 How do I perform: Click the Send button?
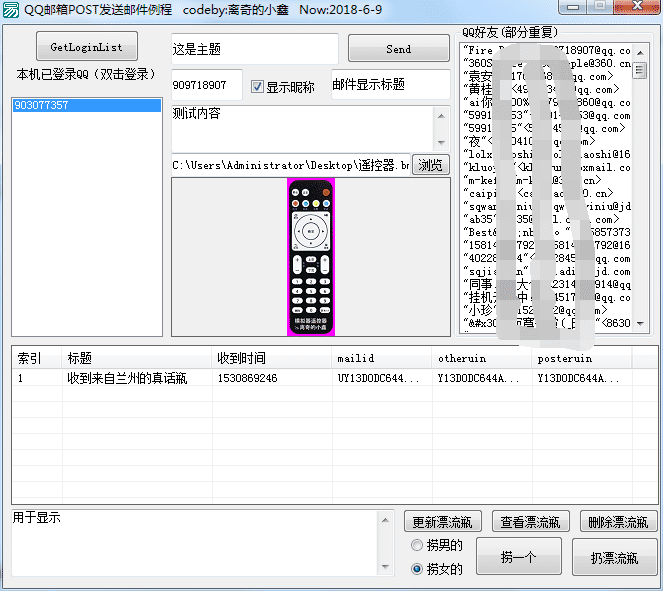tap(398, 49)
